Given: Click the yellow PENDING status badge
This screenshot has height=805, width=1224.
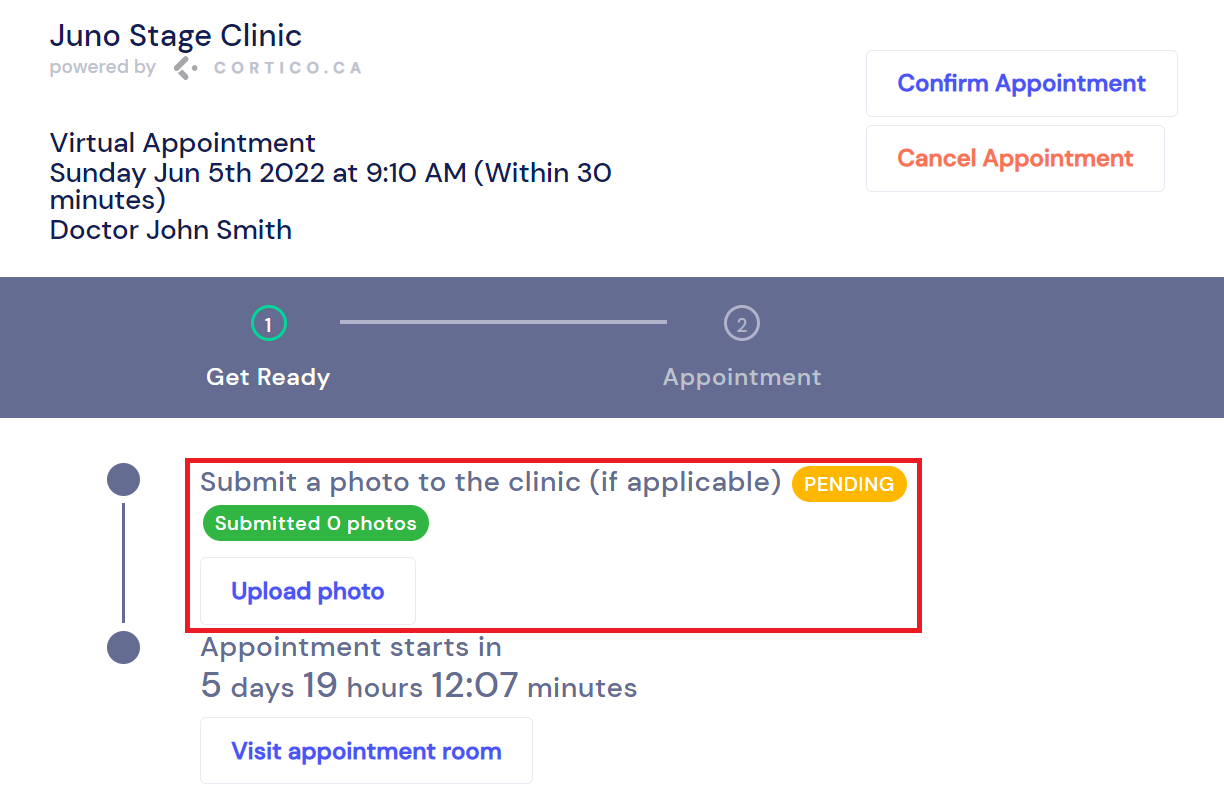Looking at the screenshot, I should 849,484.
